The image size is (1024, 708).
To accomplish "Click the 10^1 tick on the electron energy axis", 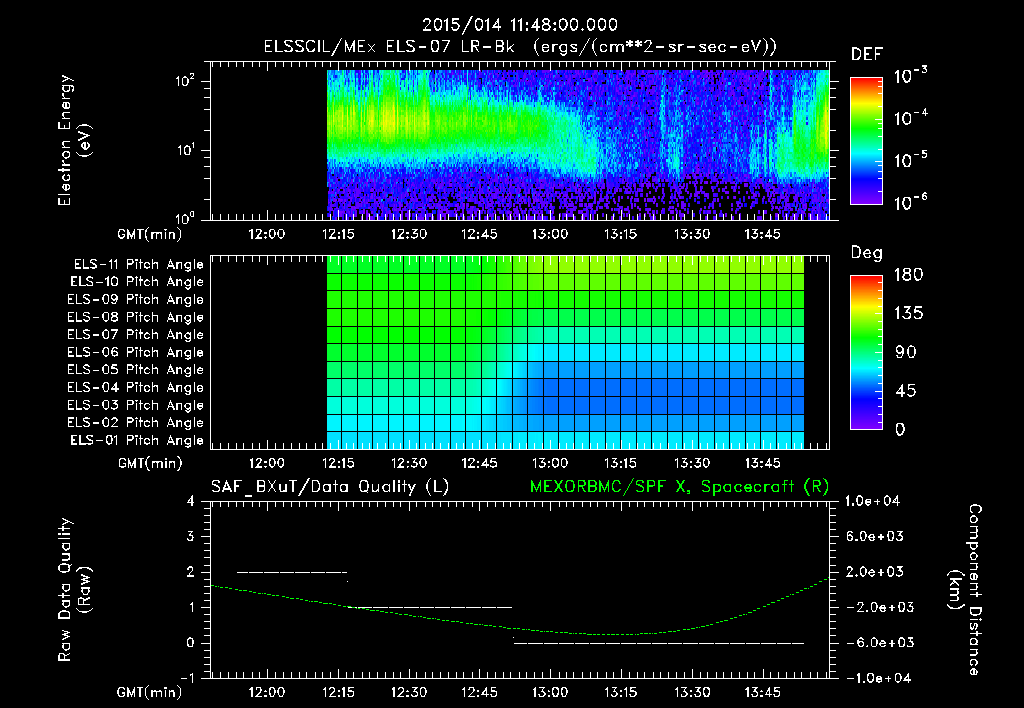I will 185,150.
